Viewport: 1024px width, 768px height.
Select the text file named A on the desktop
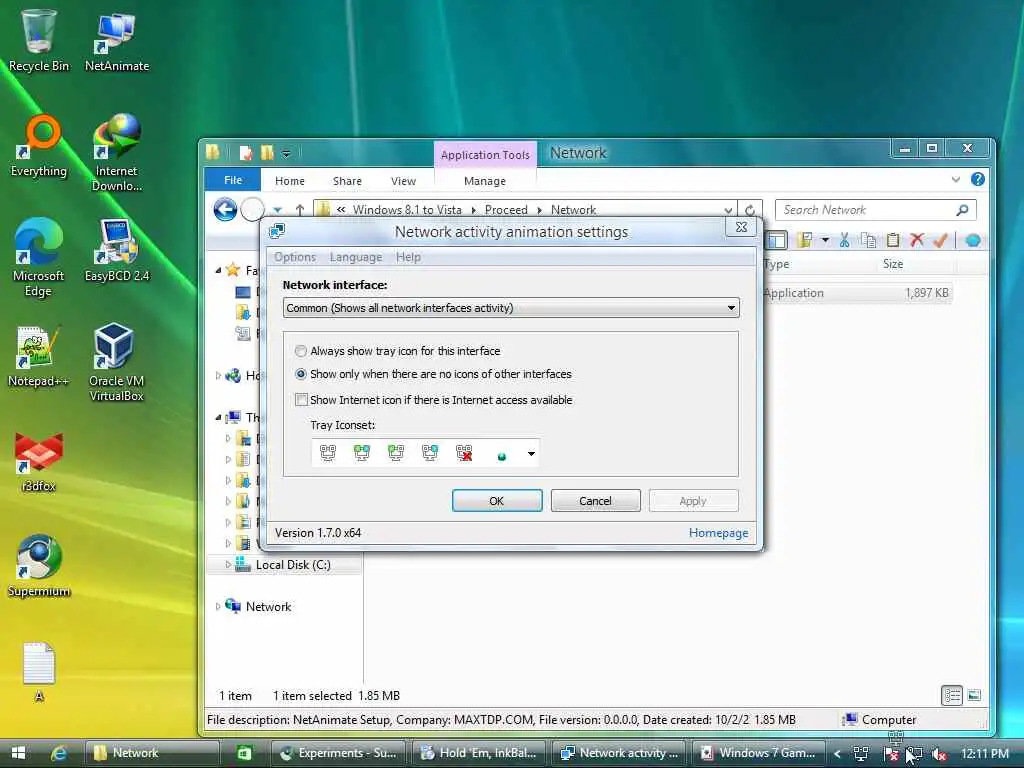[x=39, y=671]
